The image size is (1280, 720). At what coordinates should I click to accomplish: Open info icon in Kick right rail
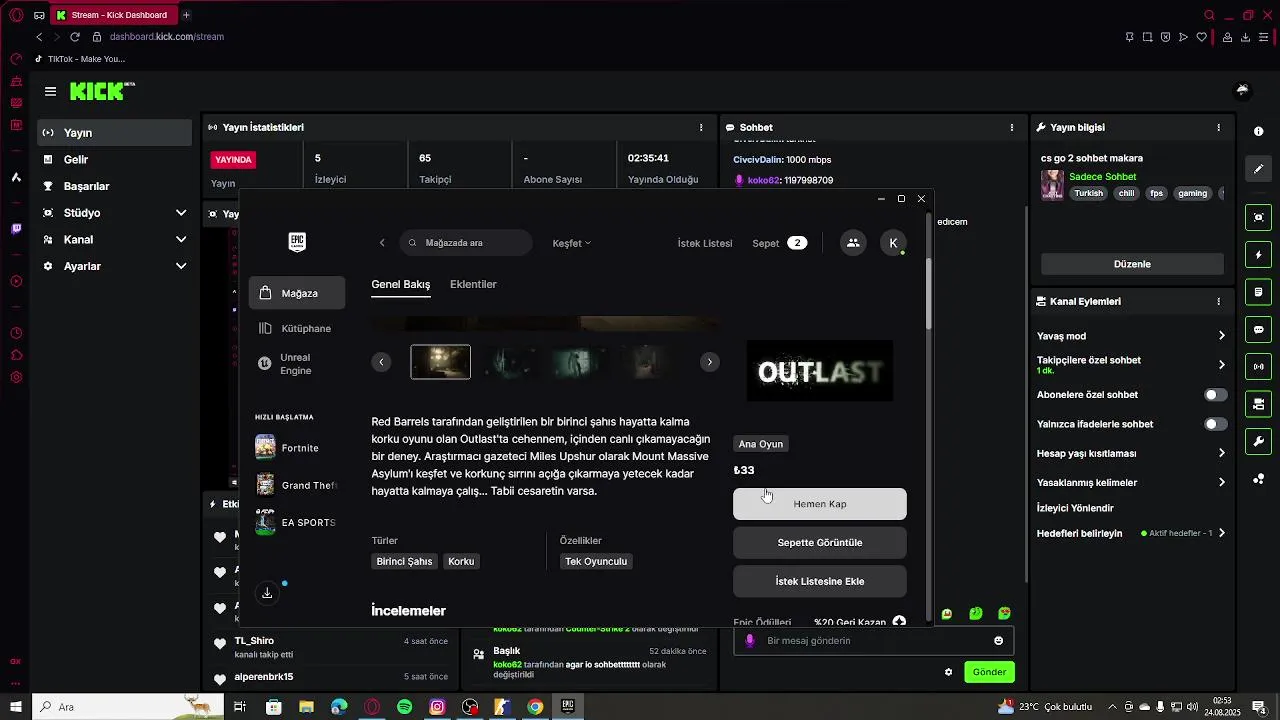[1258, 132]
